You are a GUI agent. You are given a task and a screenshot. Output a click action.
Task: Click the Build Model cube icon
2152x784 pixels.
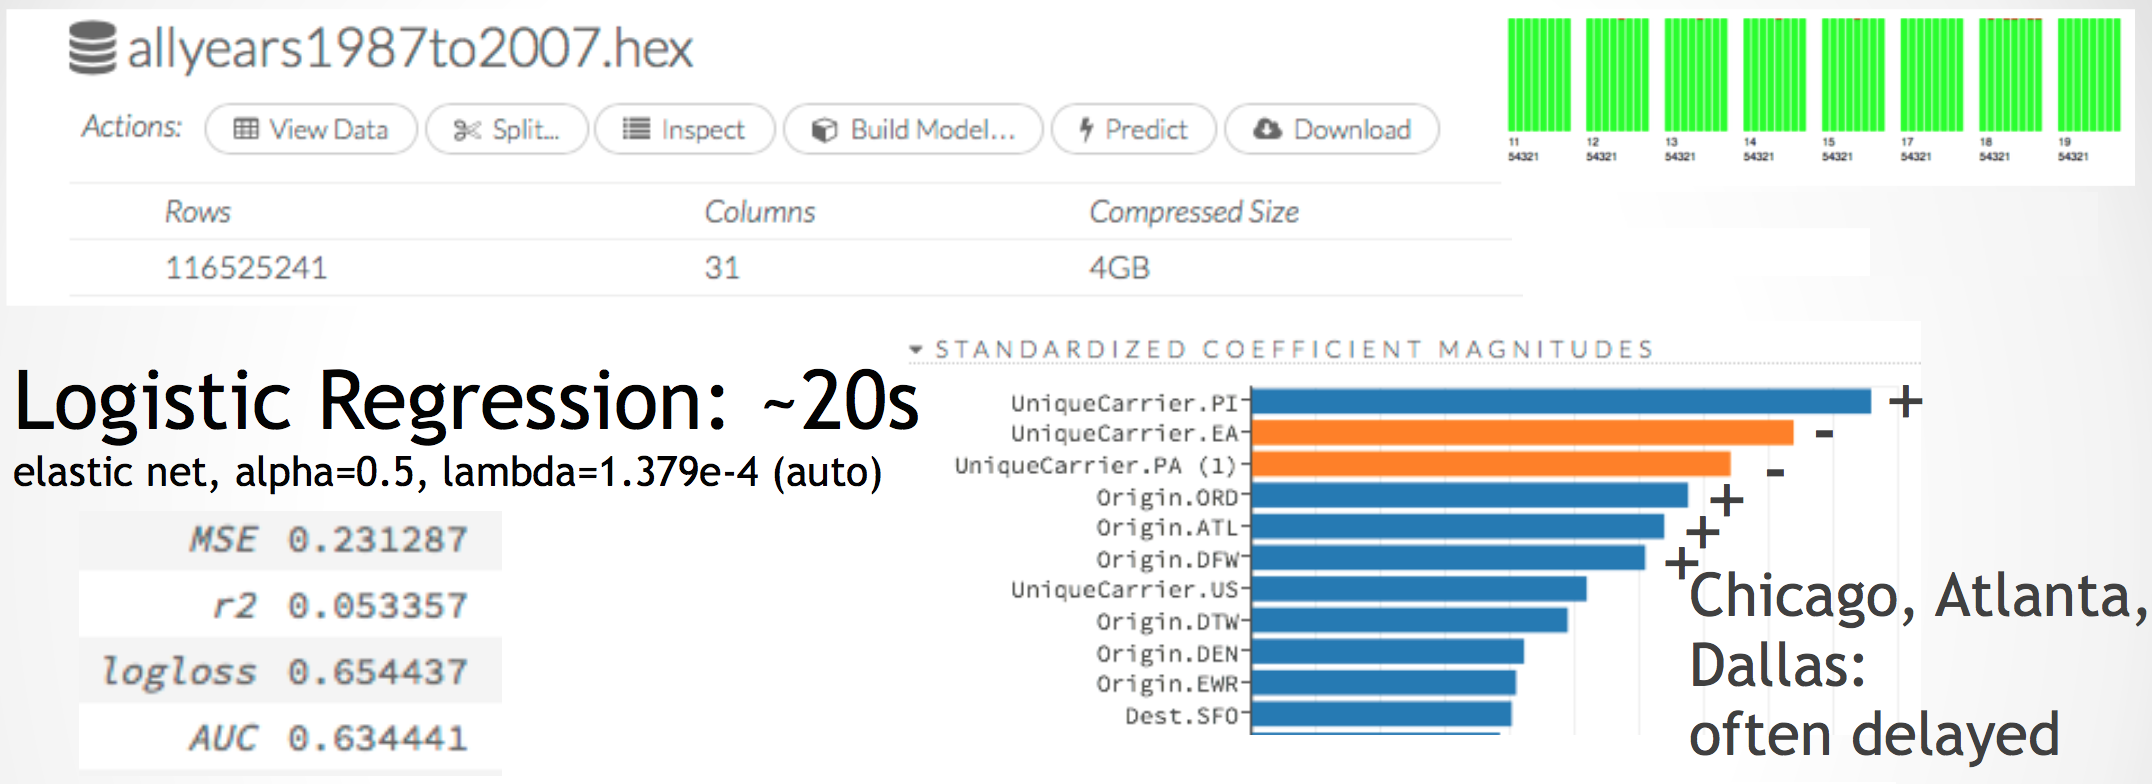click(x=824, y=130)
